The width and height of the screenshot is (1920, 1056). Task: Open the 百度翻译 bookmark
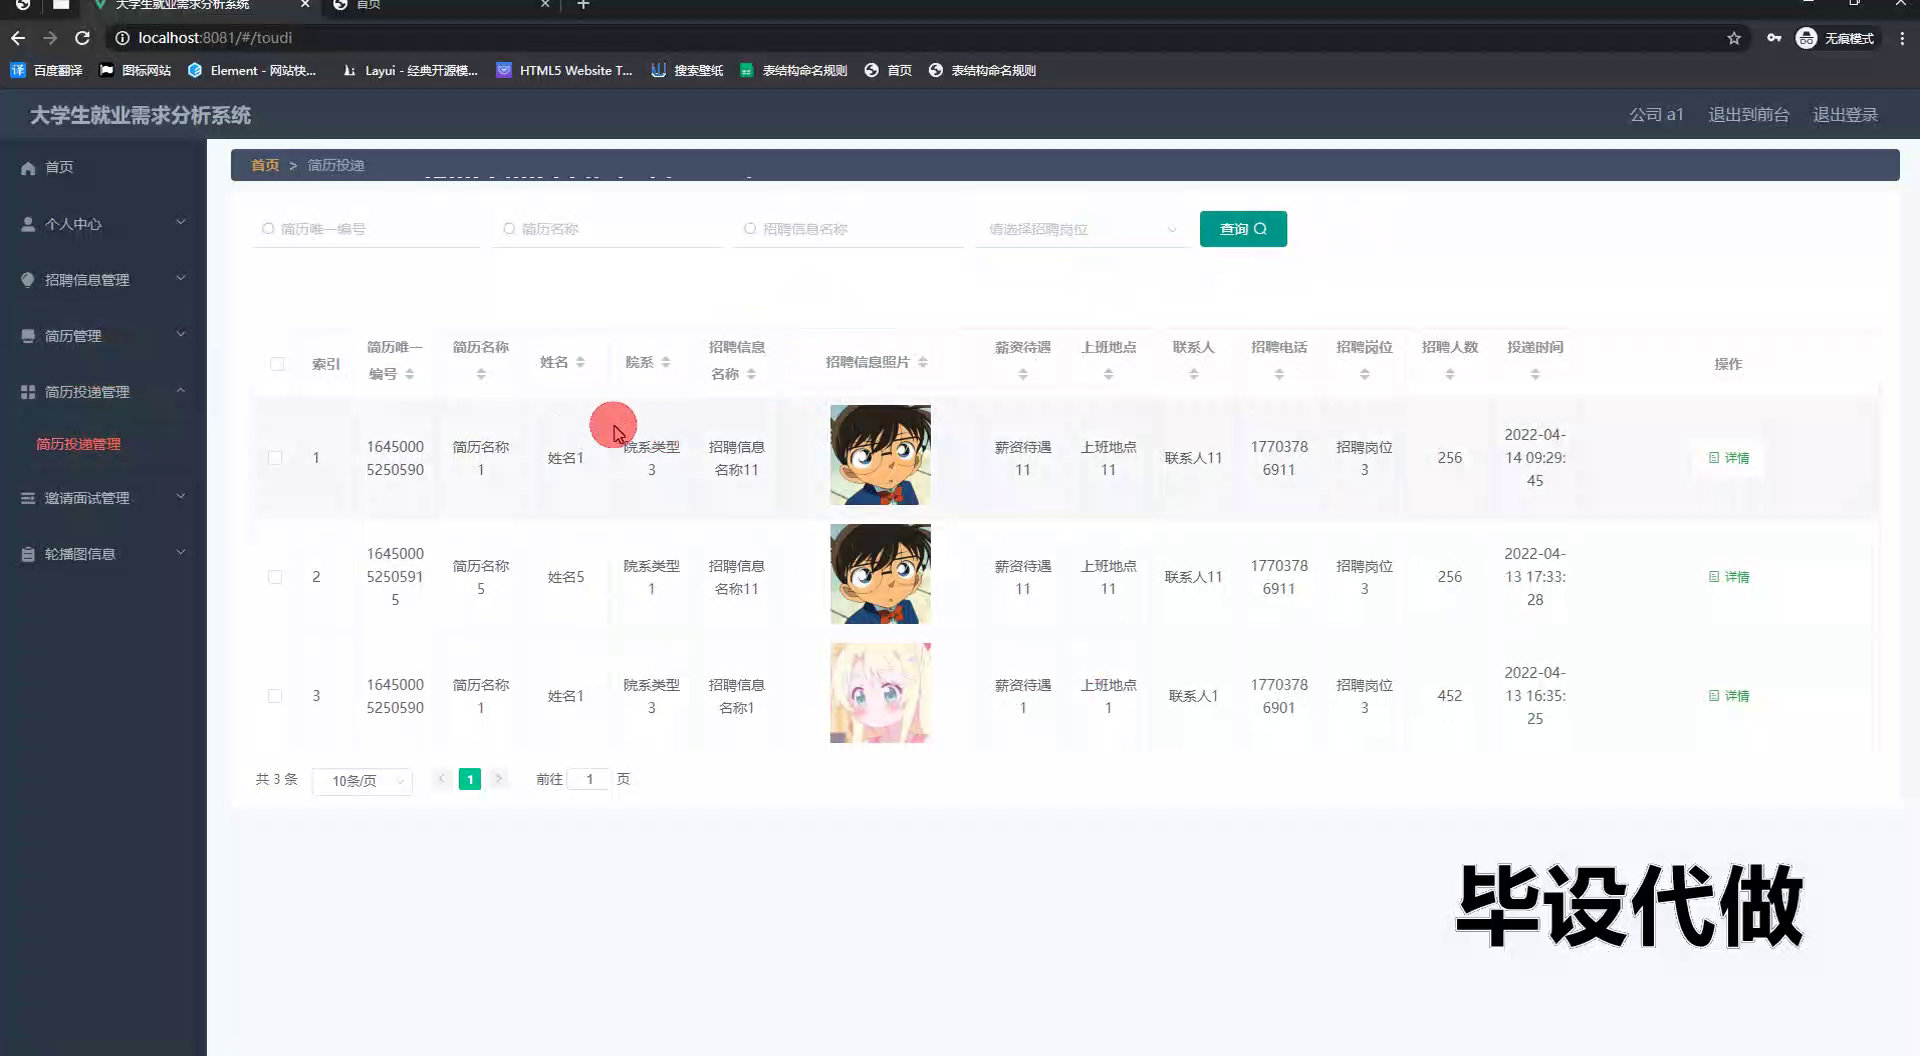(x=47, y=70)
